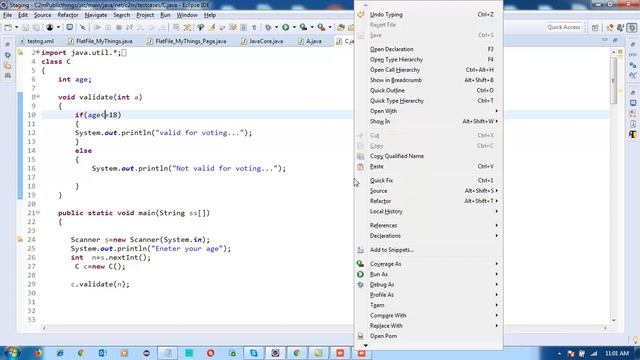Click the Show Whitespace Characters pilcrow icon

click(254, 27)
